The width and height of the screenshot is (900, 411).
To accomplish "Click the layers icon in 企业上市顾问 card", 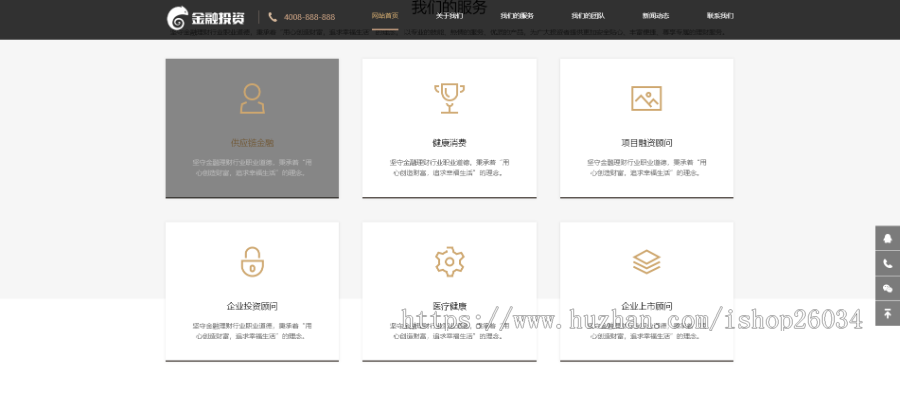I will 647,262.
